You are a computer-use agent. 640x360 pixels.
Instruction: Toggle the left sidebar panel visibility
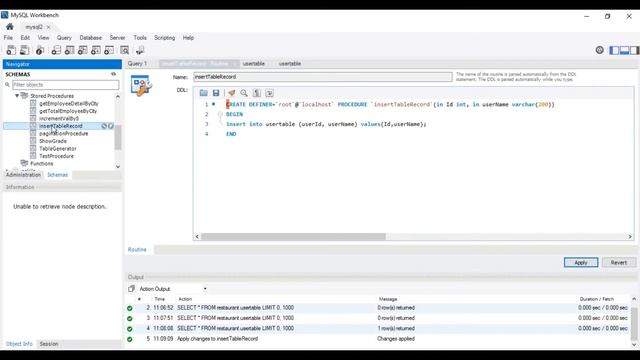[x=614, y=50]
